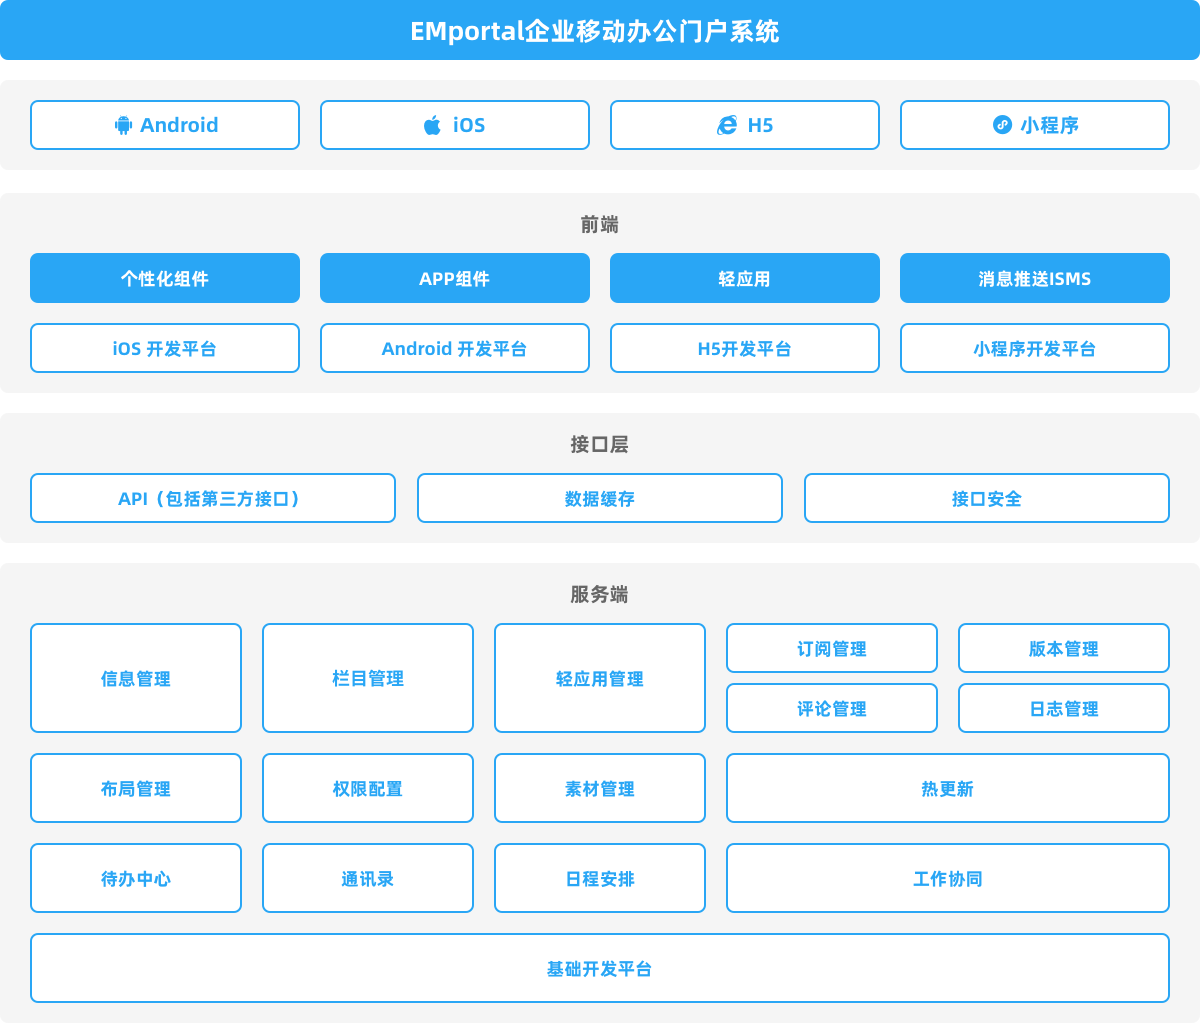Click the EMportal企业移动办公门户系统 title banner
The height and width of the screenshot is (1023, 1200).
pyautogui.click(x=600, y=30)
